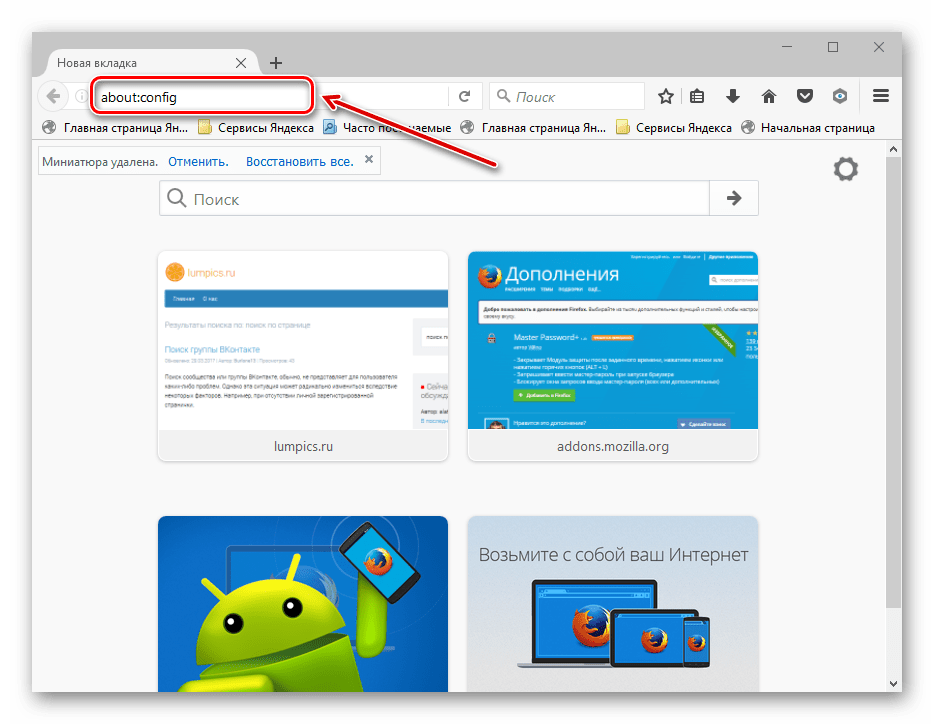The width and height of the screenshot is (934, 724).
Task: Close the Новая вкладка tab
Action: pos(241,63)
